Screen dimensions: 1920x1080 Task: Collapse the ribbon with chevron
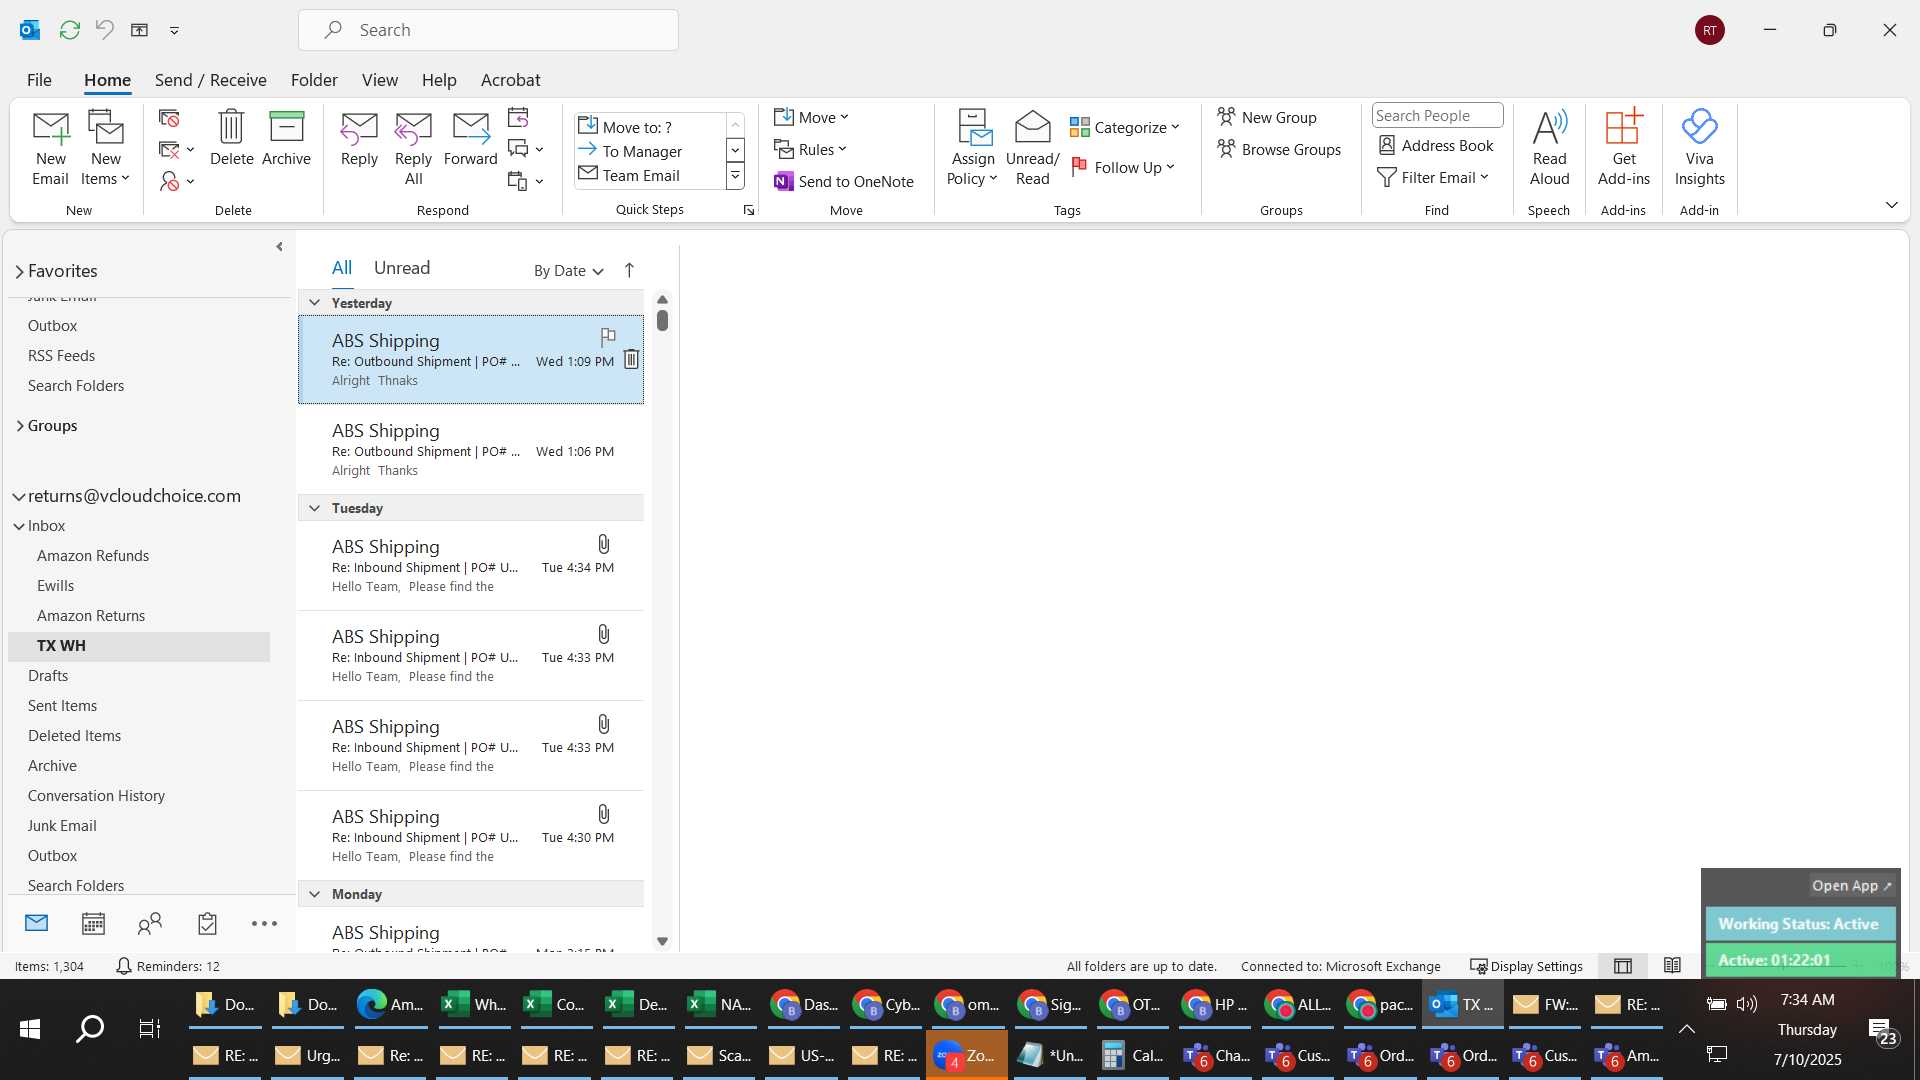click(1891, 205)
